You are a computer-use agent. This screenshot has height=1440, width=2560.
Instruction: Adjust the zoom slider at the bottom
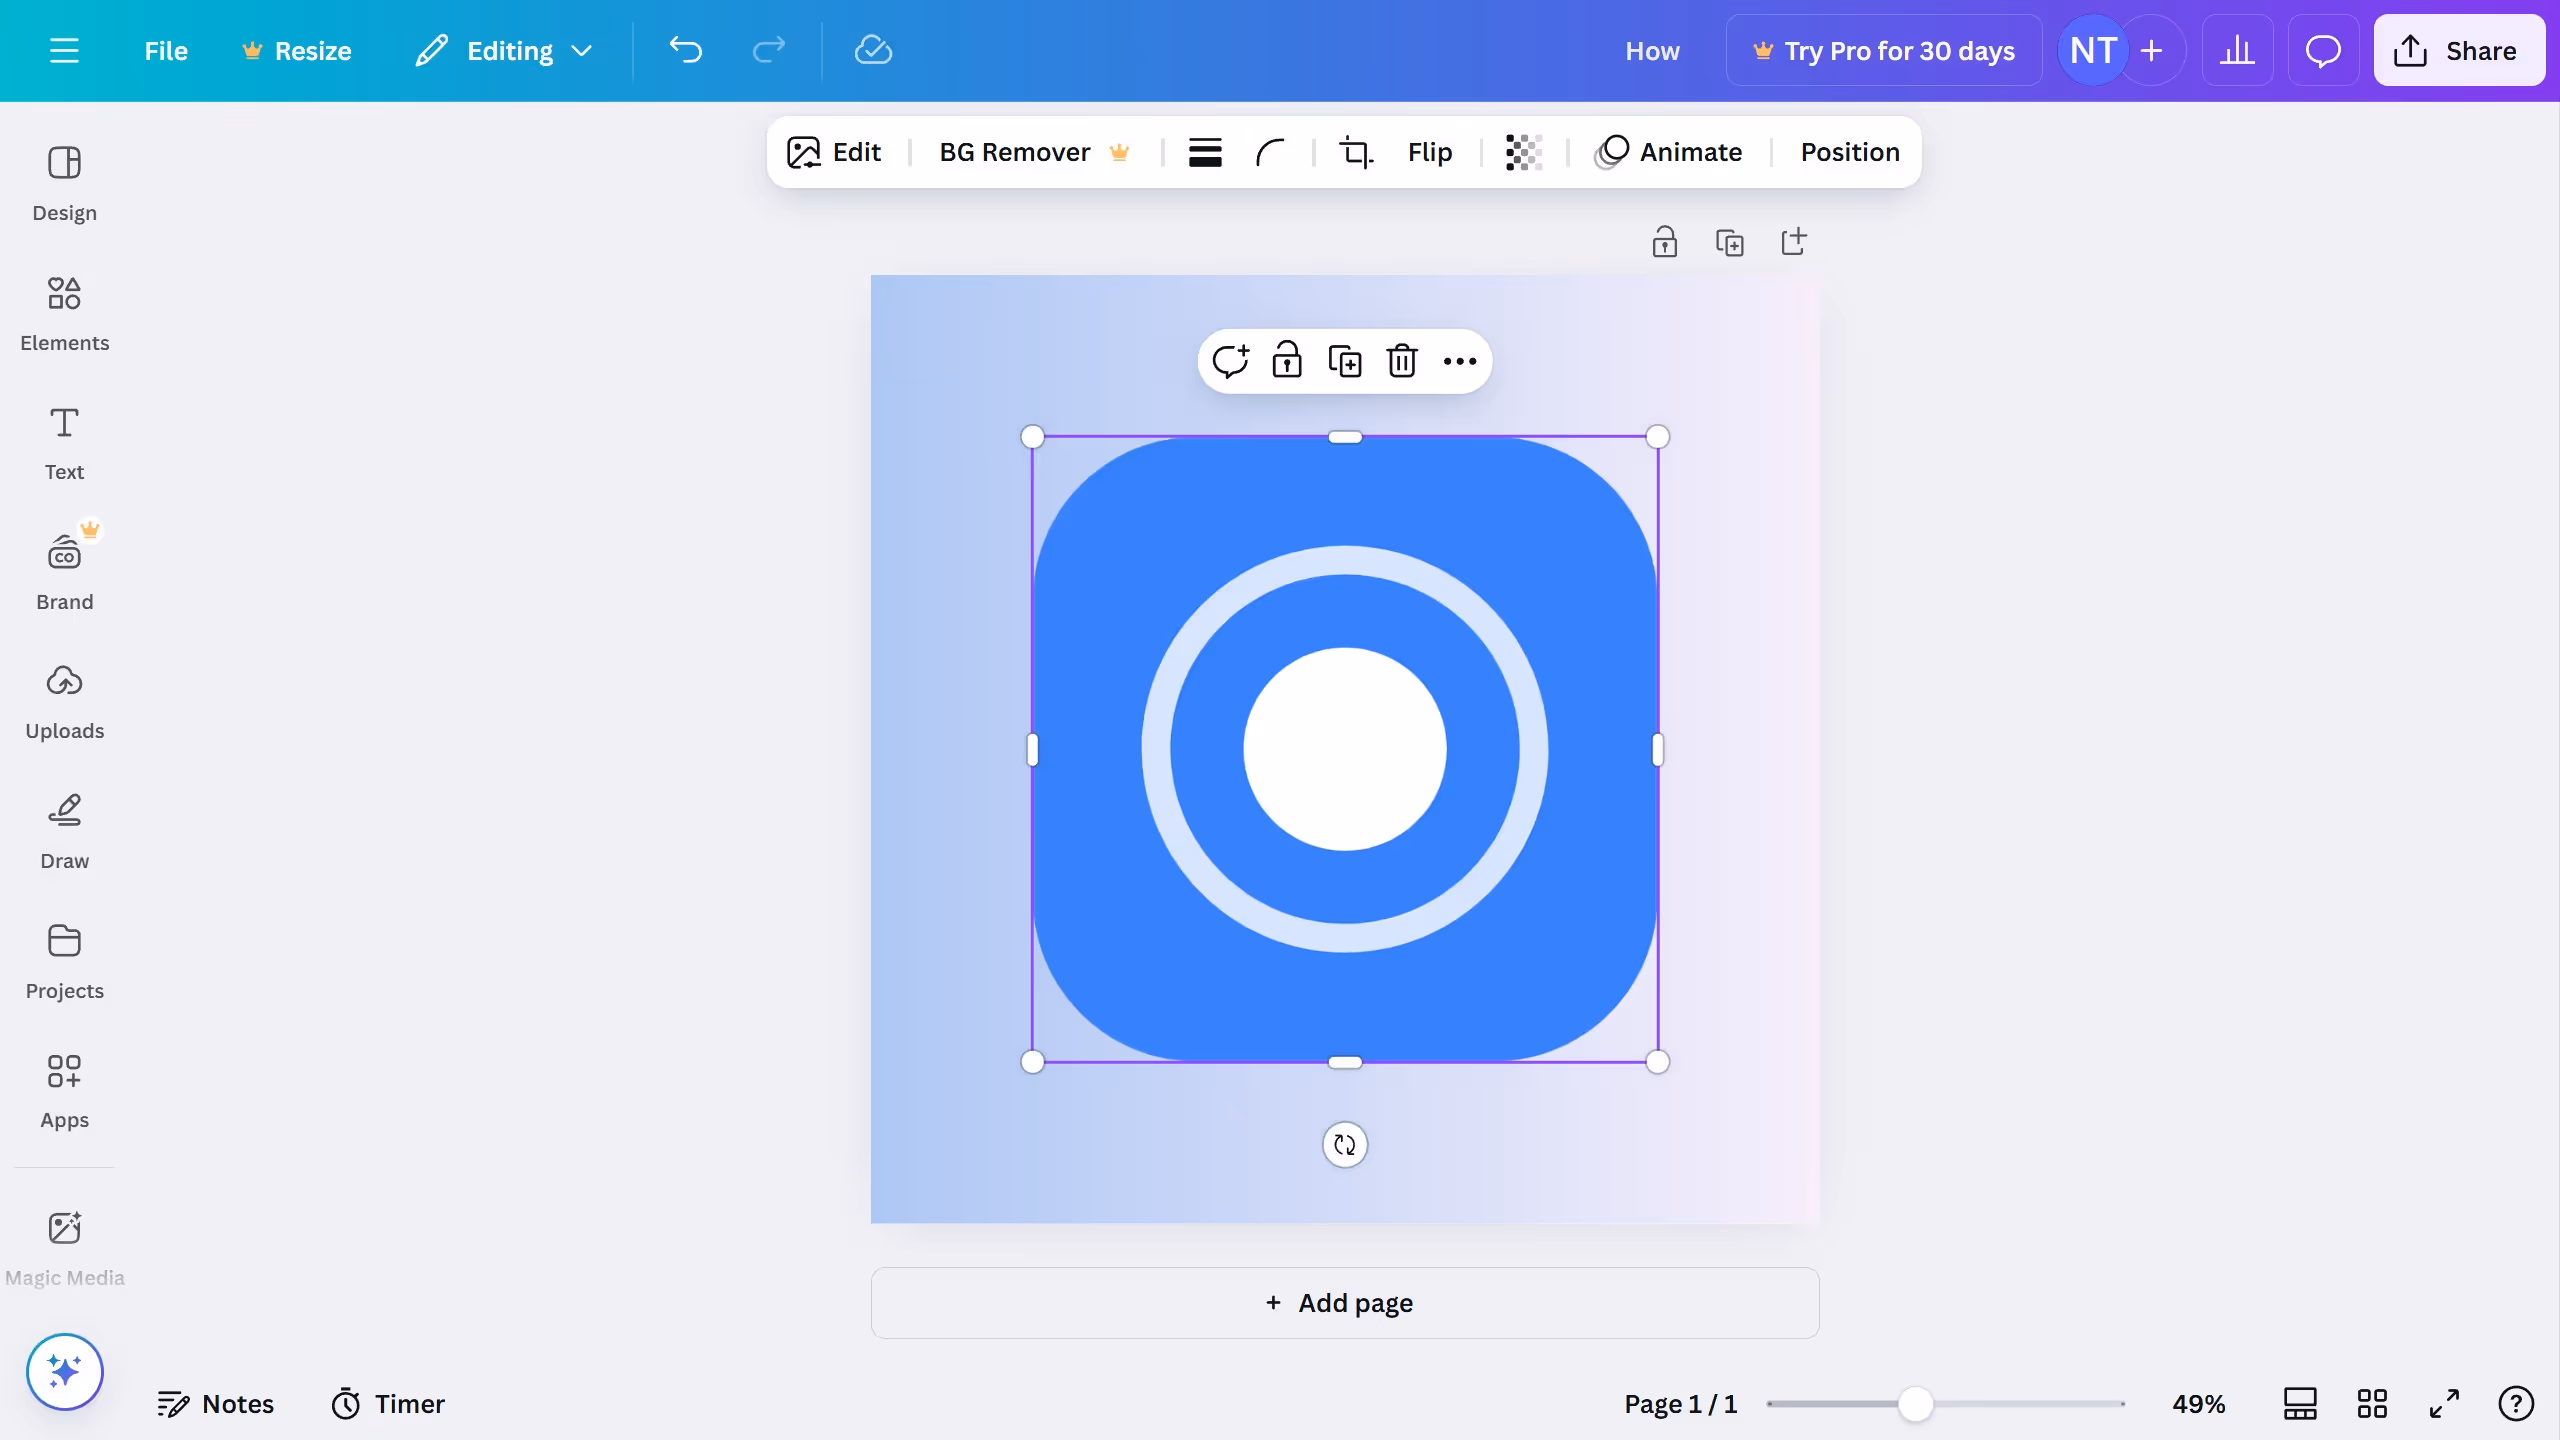click(x=1913, y=1404)
